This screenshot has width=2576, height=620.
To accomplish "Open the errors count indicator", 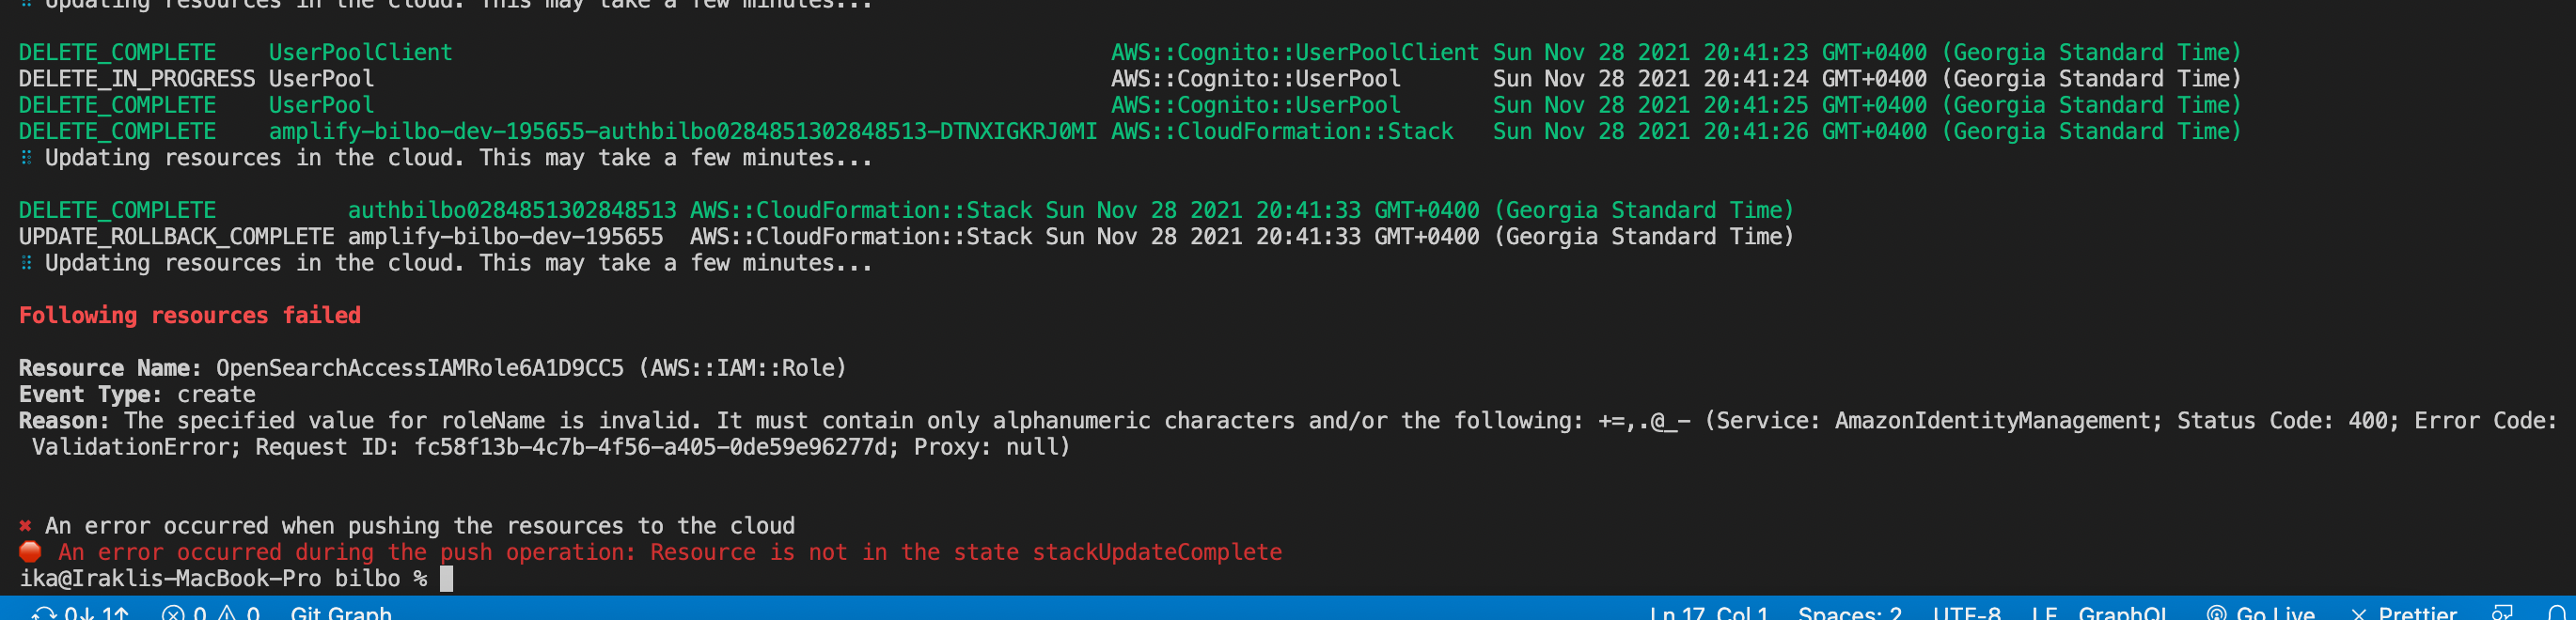I will tap(184, 612).
